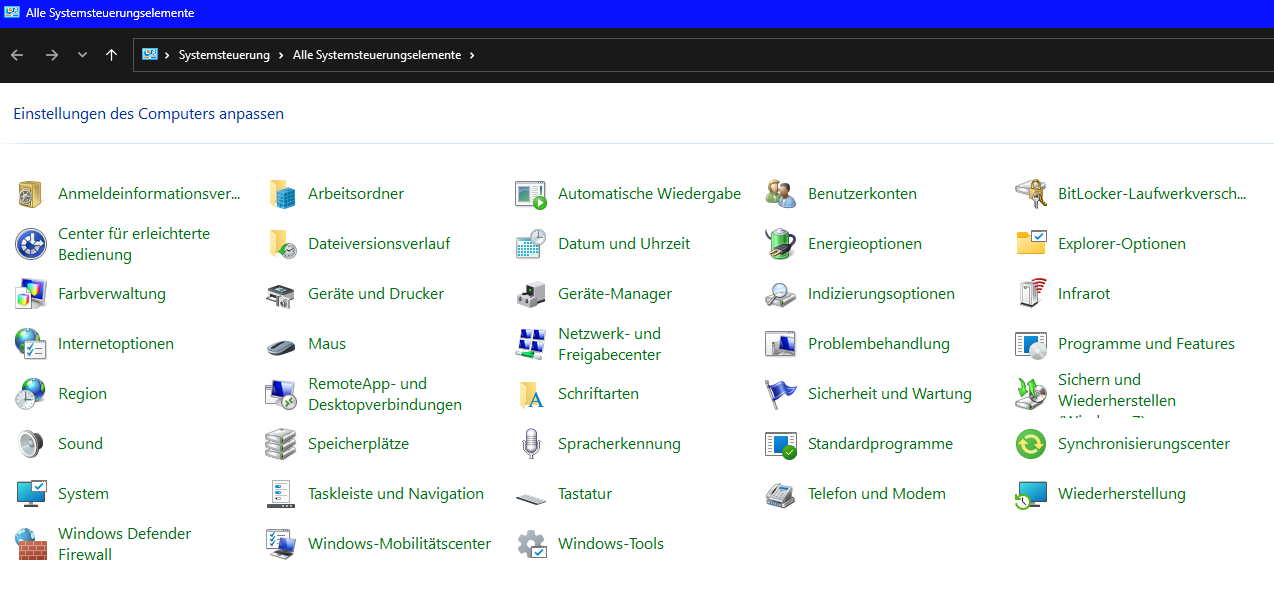This screenshot has height=596, width=1274.
Task: Open the Wiederherstellung icon
Action: [1031, 494]
